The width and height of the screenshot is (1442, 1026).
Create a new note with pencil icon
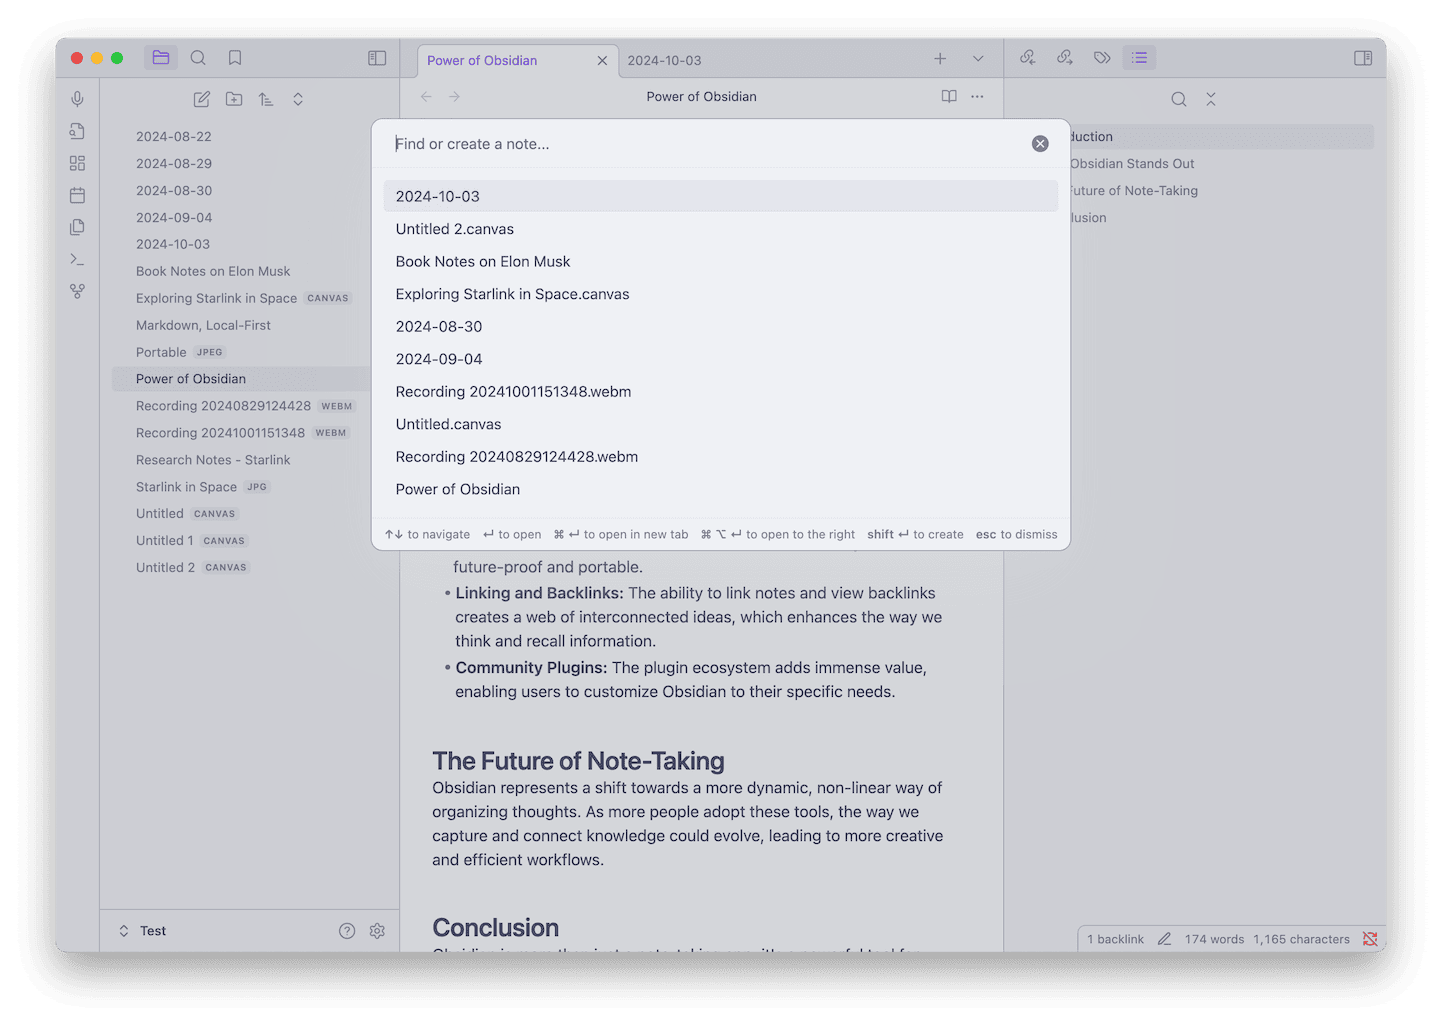[201, 99]
